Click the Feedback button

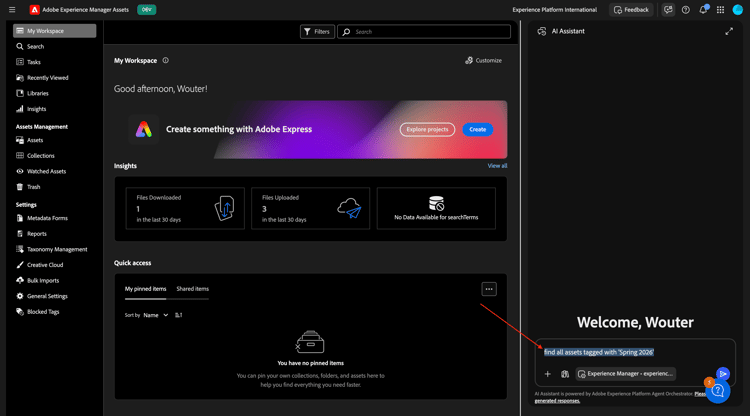click(631, 10)
